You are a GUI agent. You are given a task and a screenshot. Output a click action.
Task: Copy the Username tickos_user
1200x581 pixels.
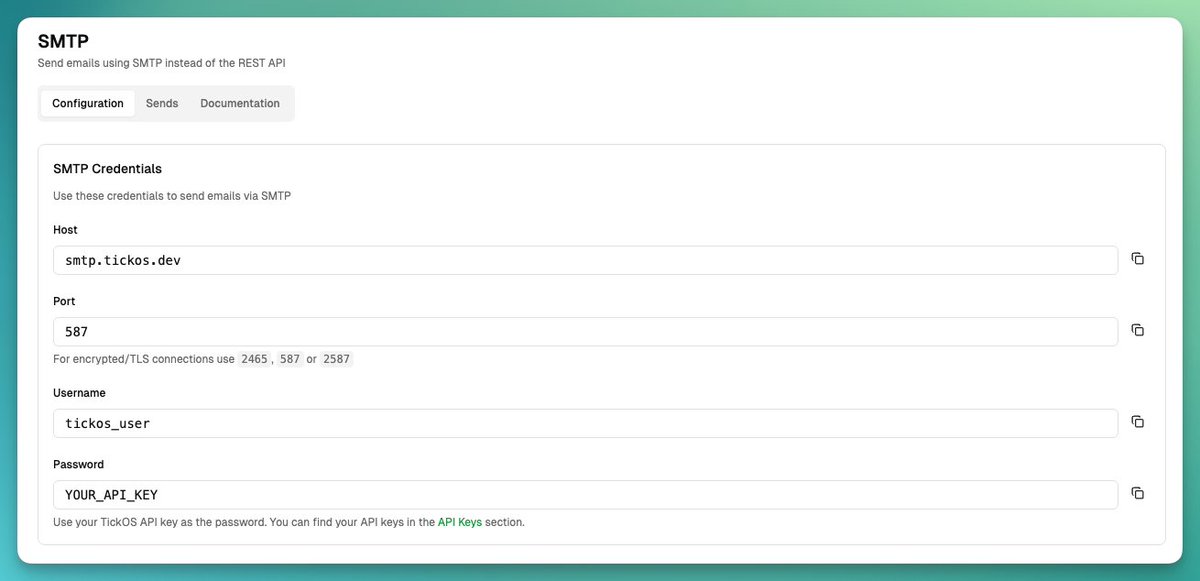(1137, 422)
